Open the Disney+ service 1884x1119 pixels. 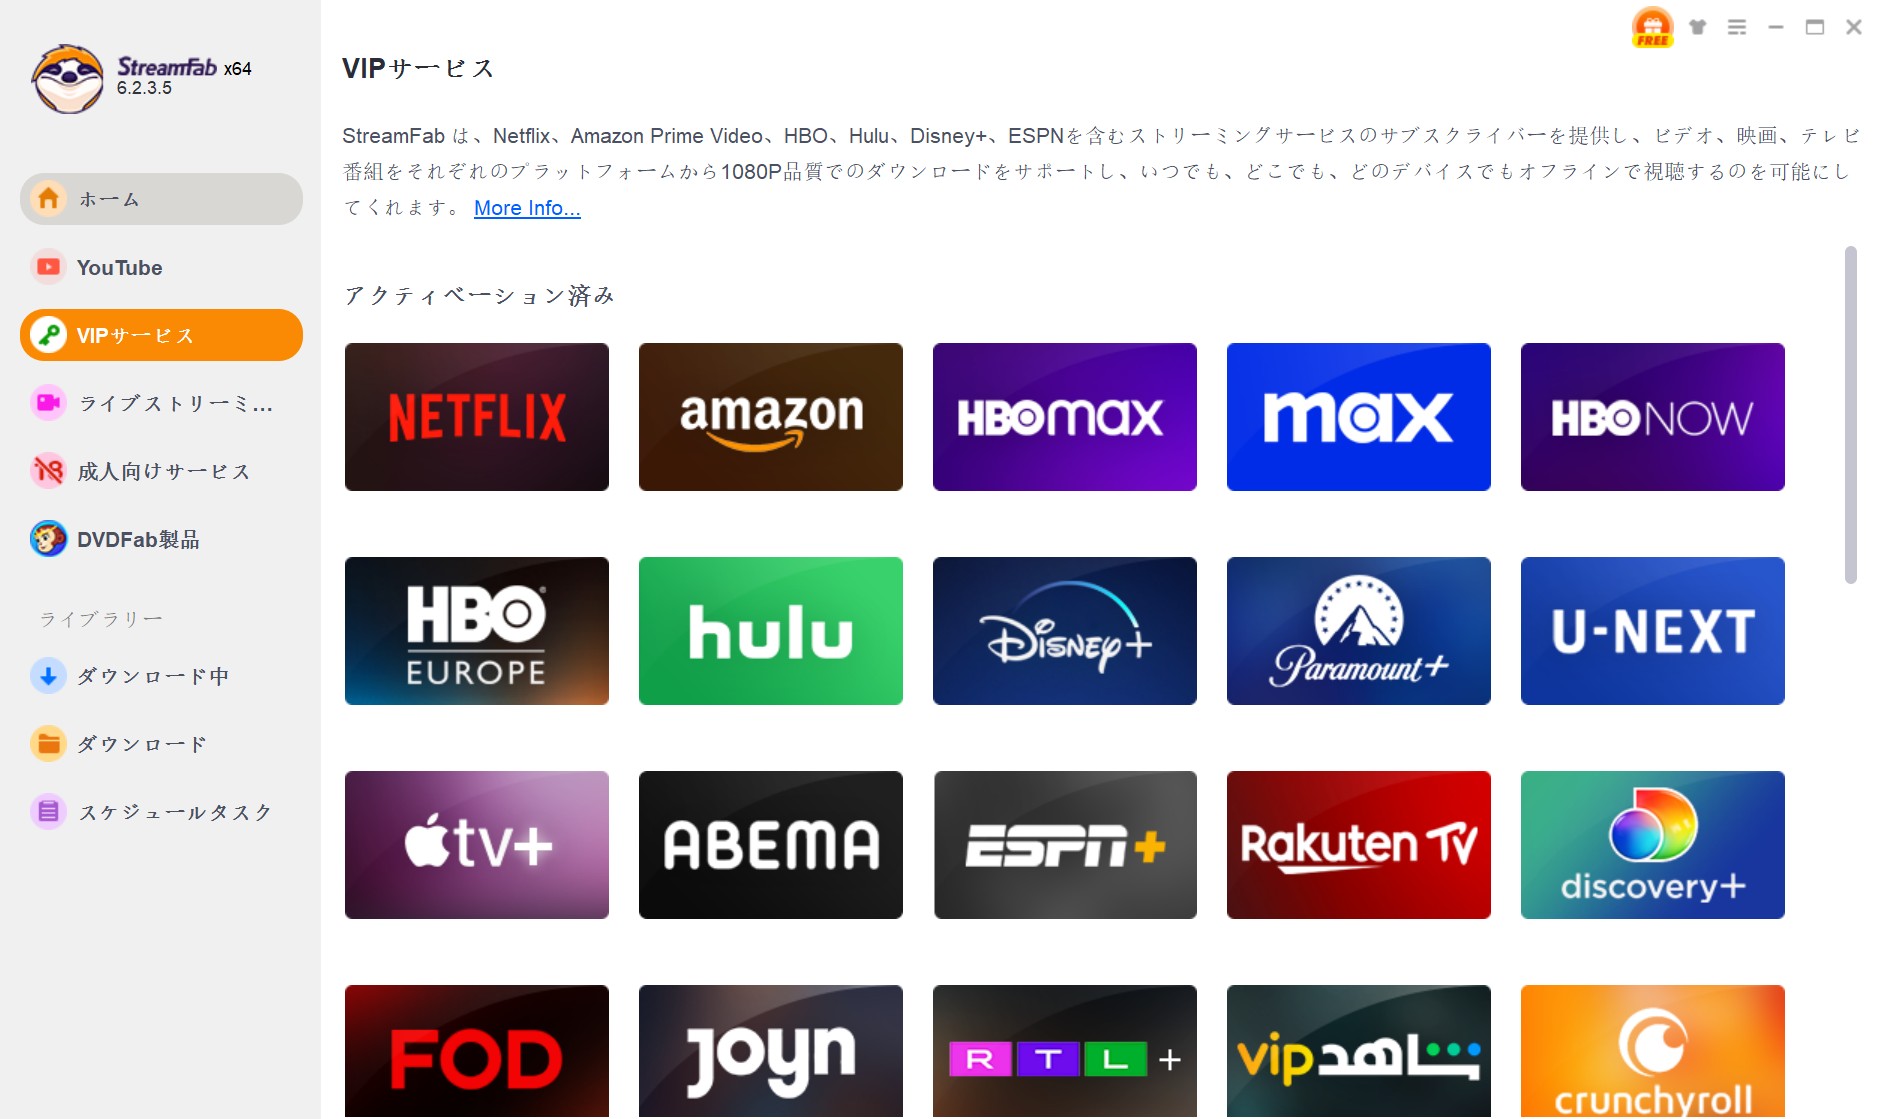pos(1064,630)
